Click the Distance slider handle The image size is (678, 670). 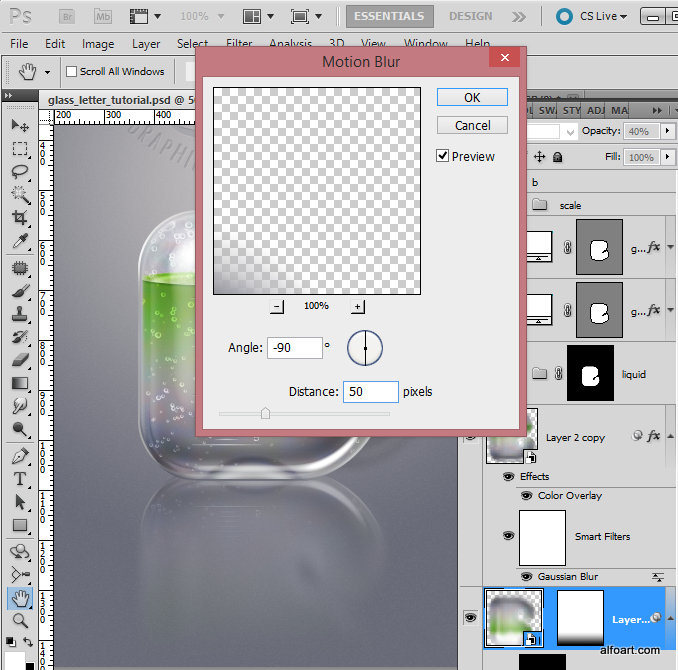click(x=265, y=414)
